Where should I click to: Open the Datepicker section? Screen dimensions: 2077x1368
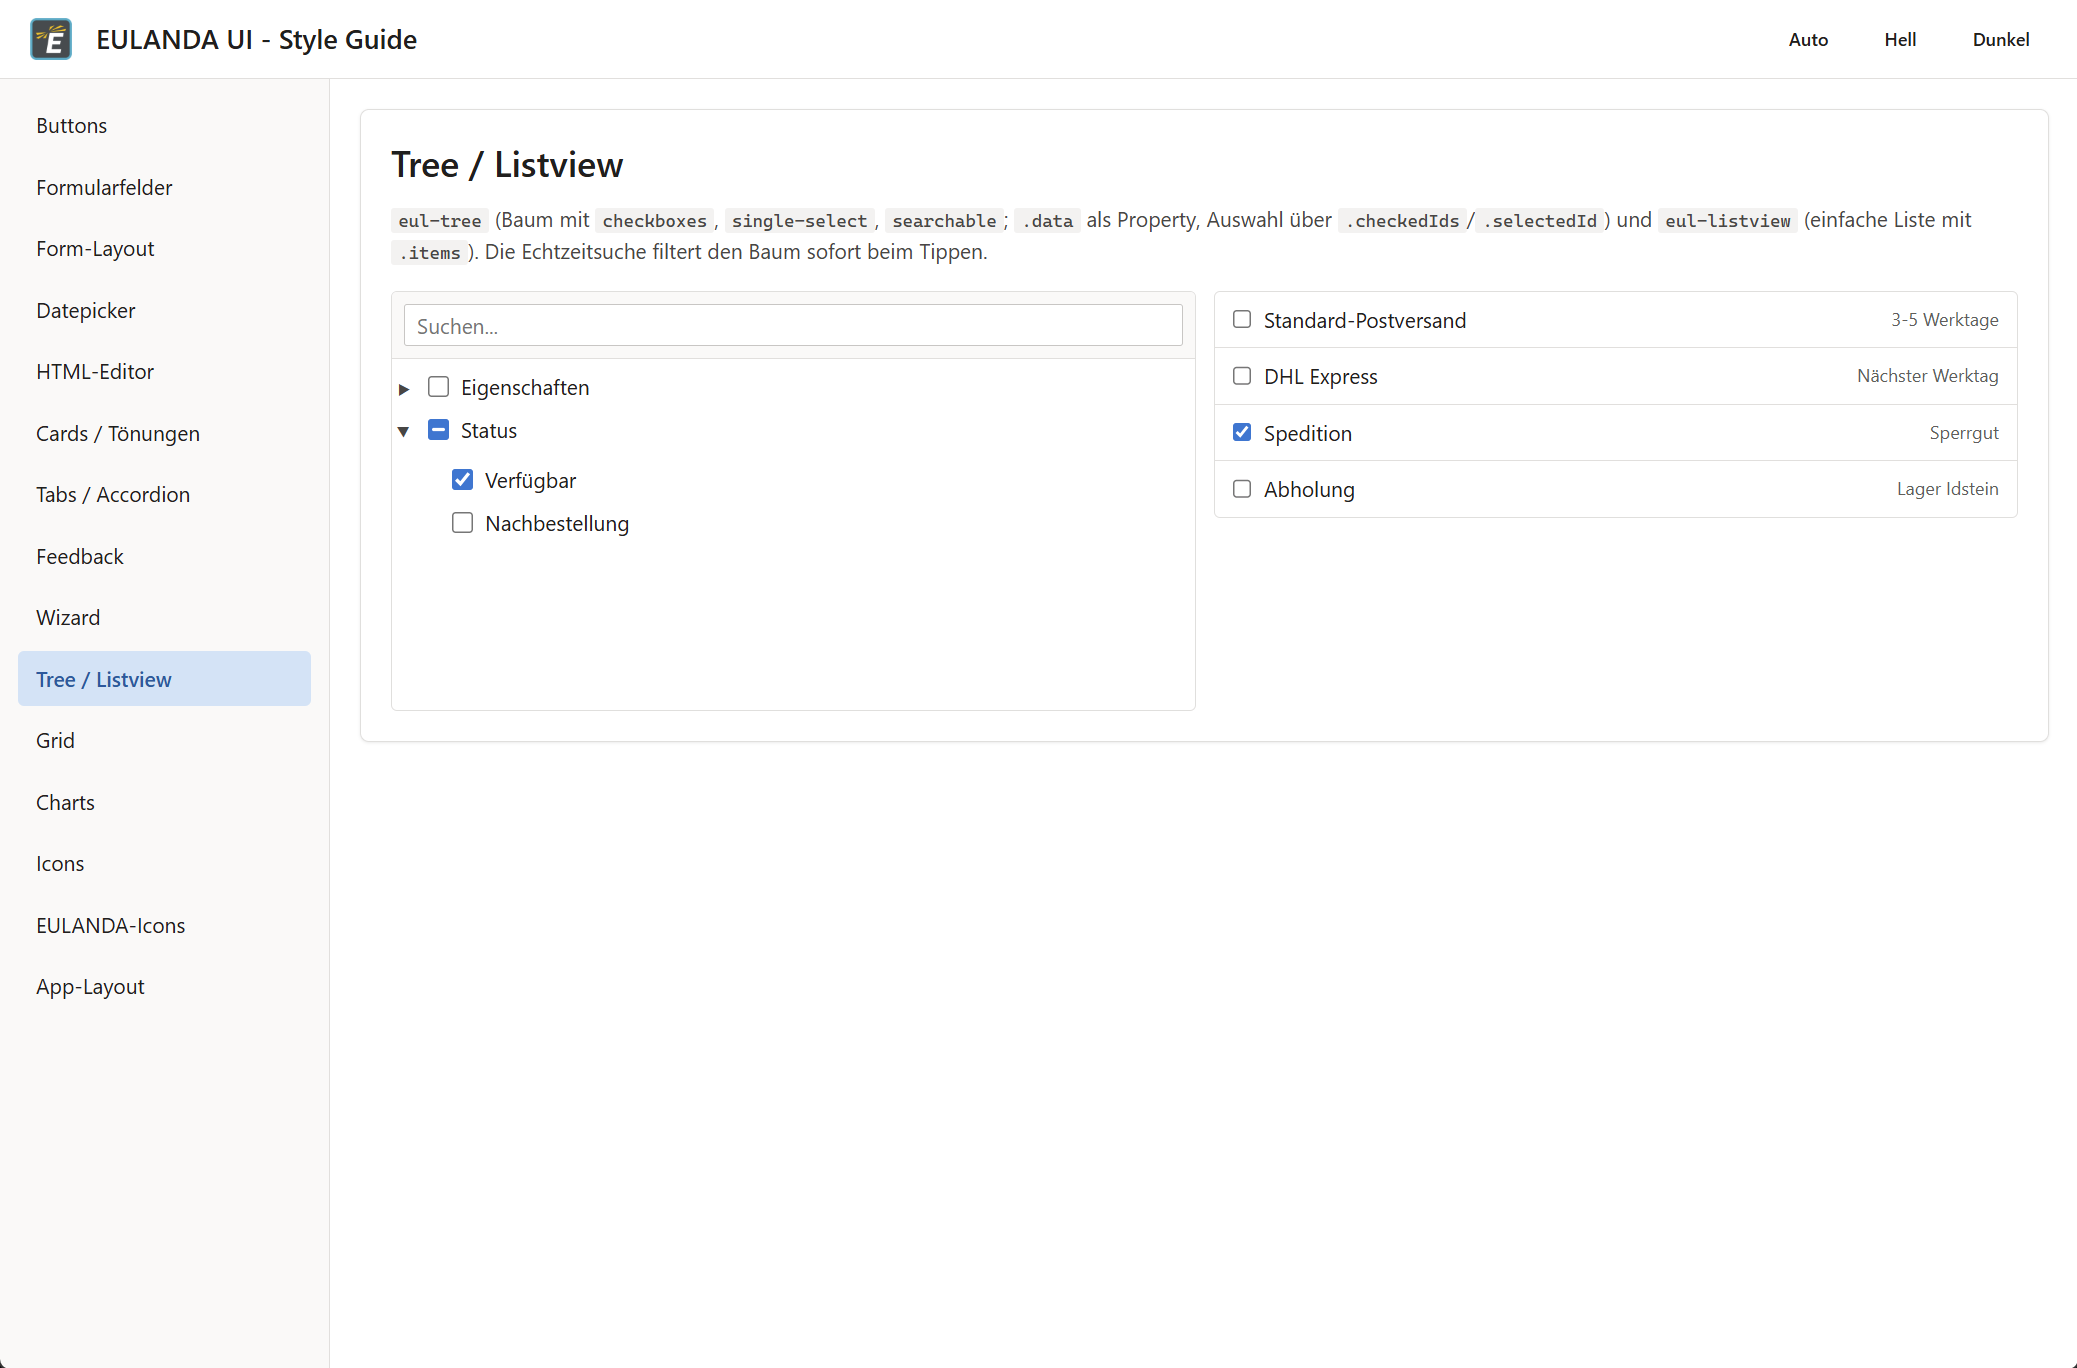click(x=164, y=310)
